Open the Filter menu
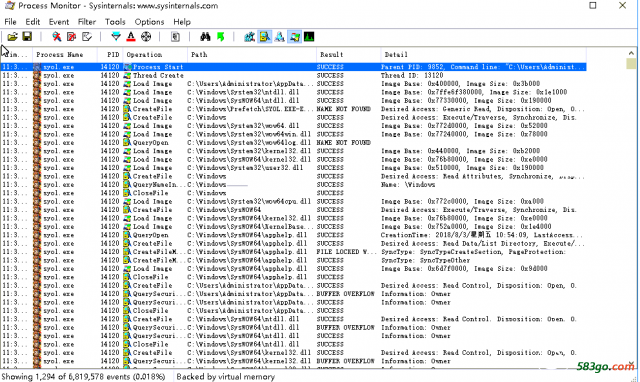 coord(87,22)
